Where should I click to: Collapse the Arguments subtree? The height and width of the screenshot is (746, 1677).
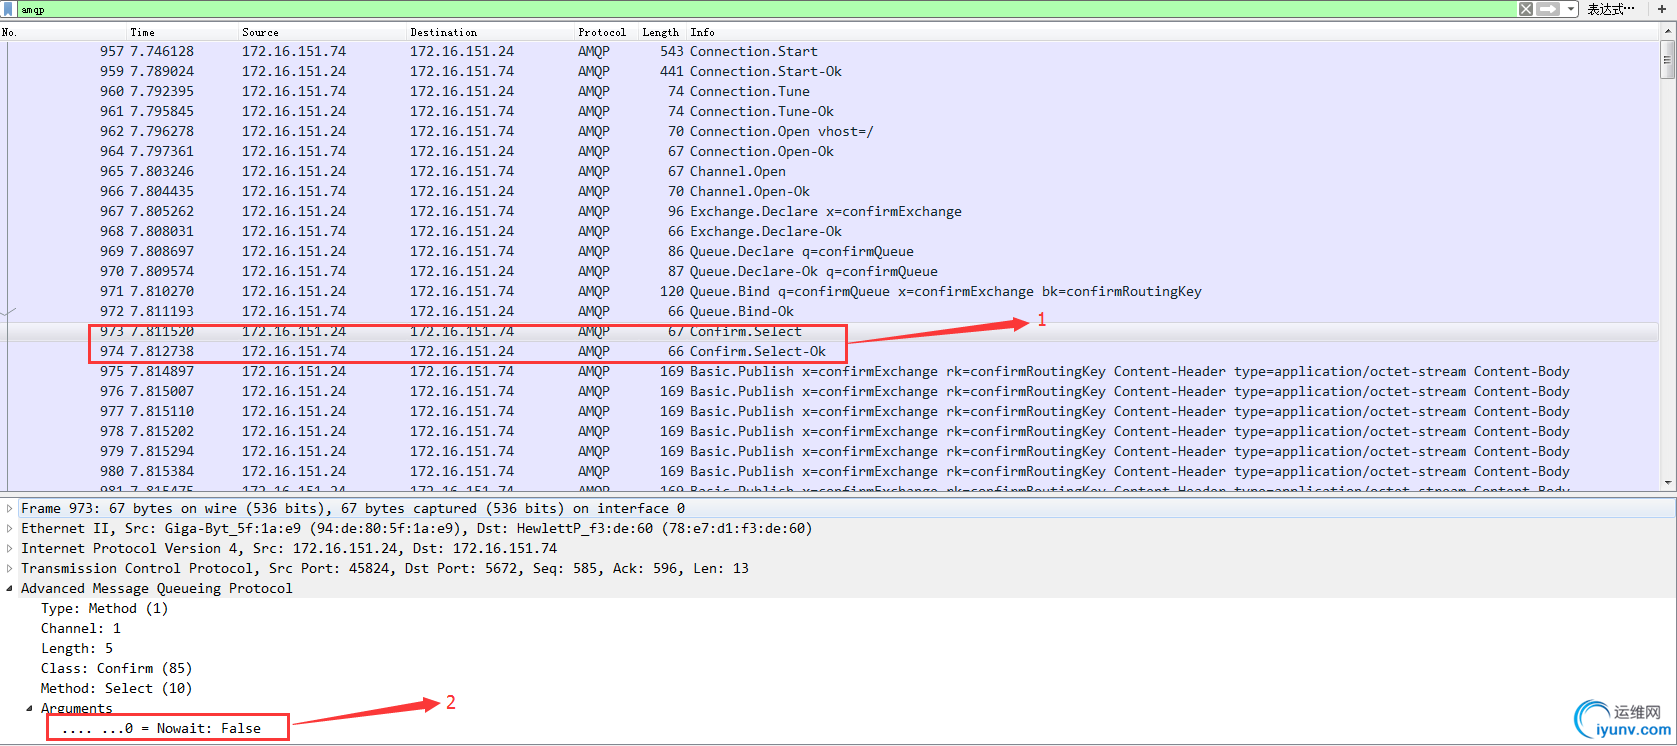[30, 708]
